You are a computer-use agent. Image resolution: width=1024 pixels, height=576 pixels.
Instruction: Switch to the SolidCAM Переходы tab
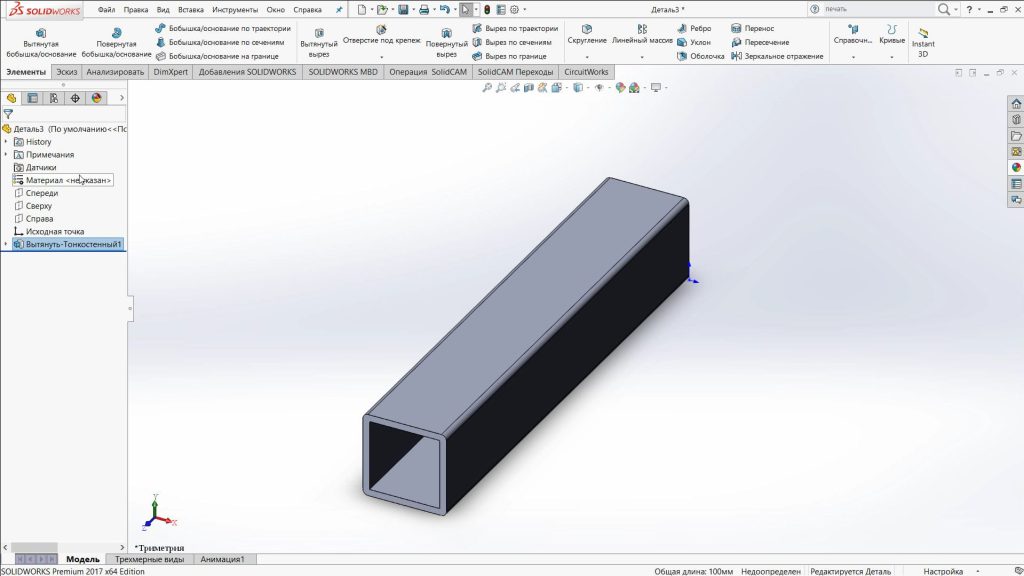pyautogui.click(x=515, y=72)
